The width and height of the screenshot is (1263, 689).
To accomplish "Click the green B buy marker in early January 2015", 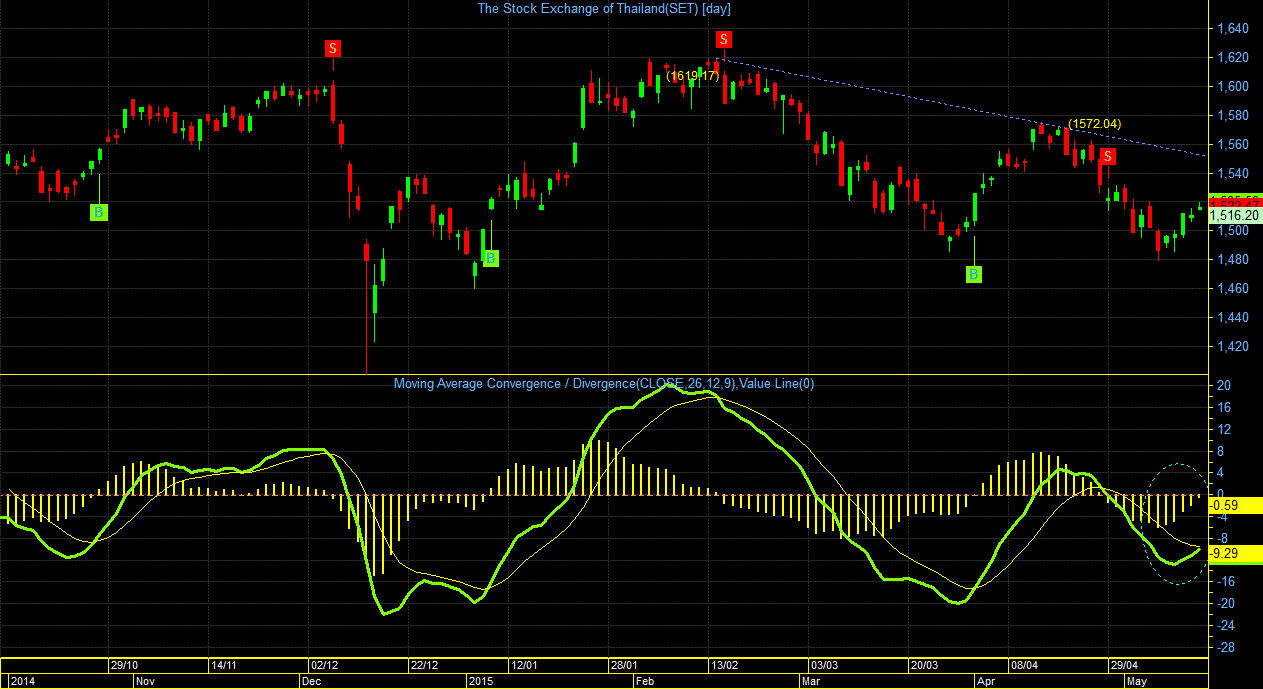I will [x=490, y=258].
